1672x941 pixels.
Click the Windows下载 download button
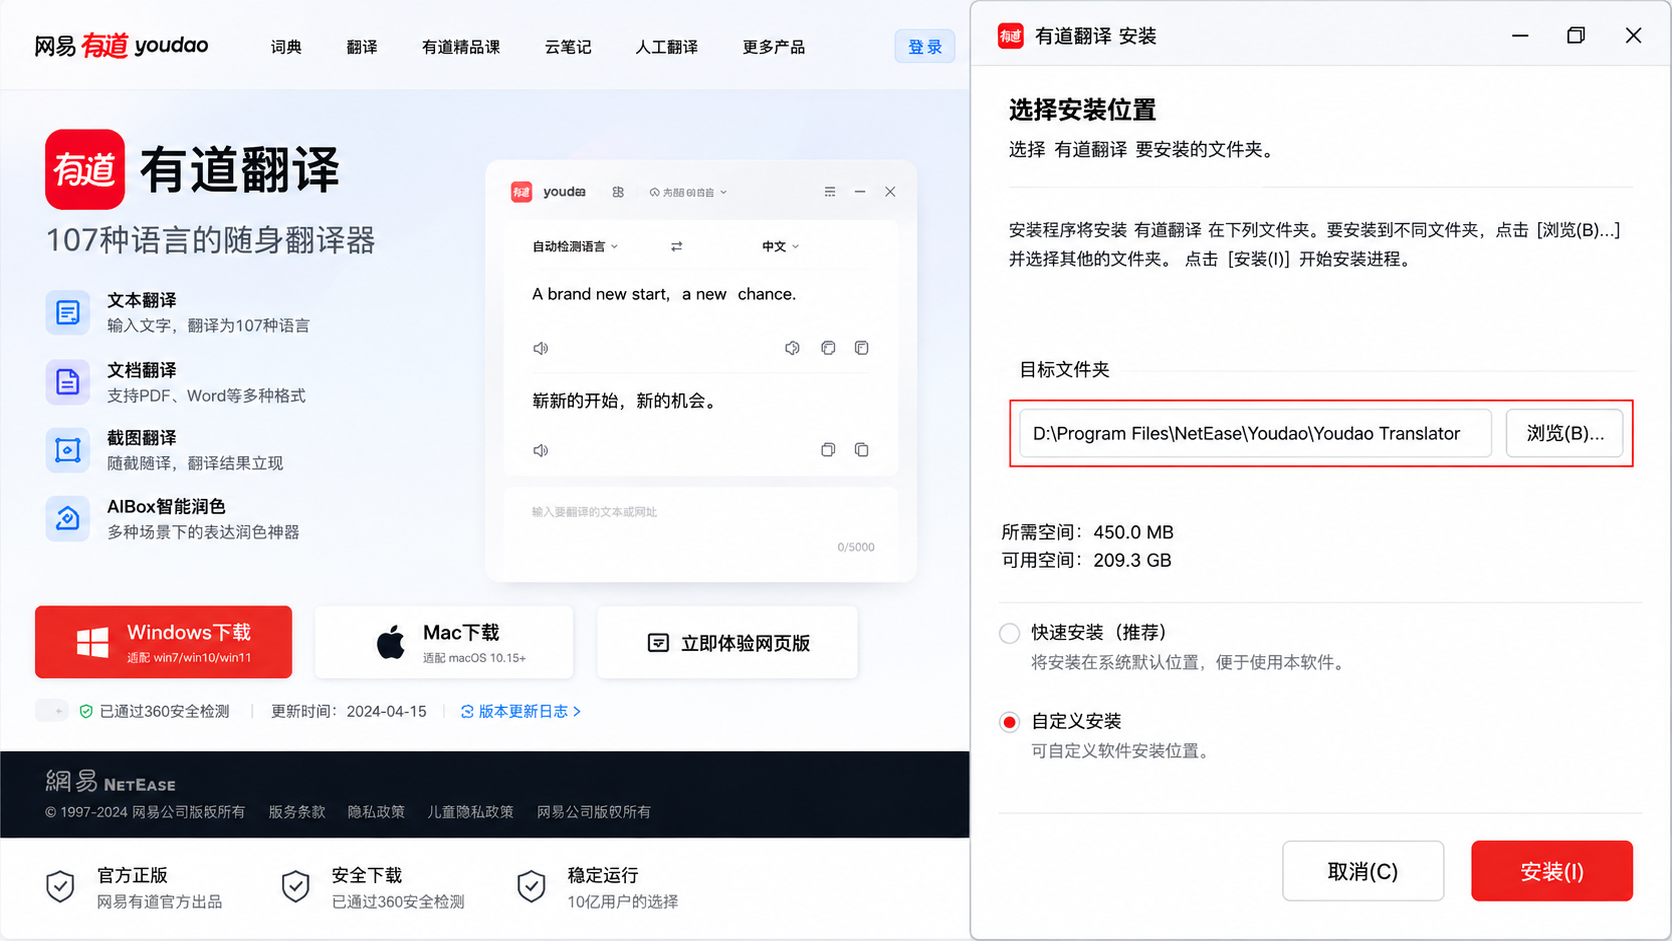coord(164,642)
